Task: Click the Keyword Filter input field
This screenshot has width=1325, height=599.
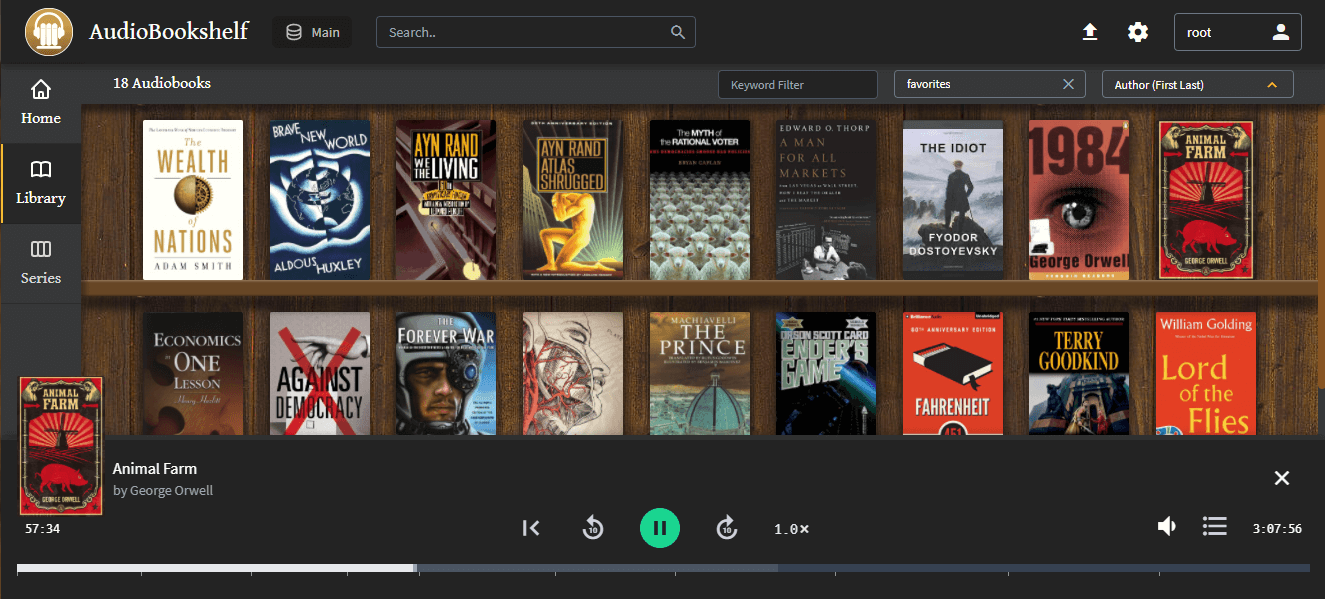Action: tap(797, 85)
